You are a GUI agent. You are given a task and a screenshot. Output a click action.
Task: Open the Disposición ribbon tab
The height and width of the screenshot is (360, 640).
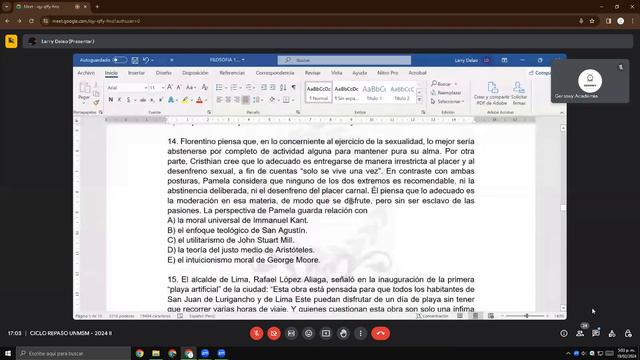195,73
